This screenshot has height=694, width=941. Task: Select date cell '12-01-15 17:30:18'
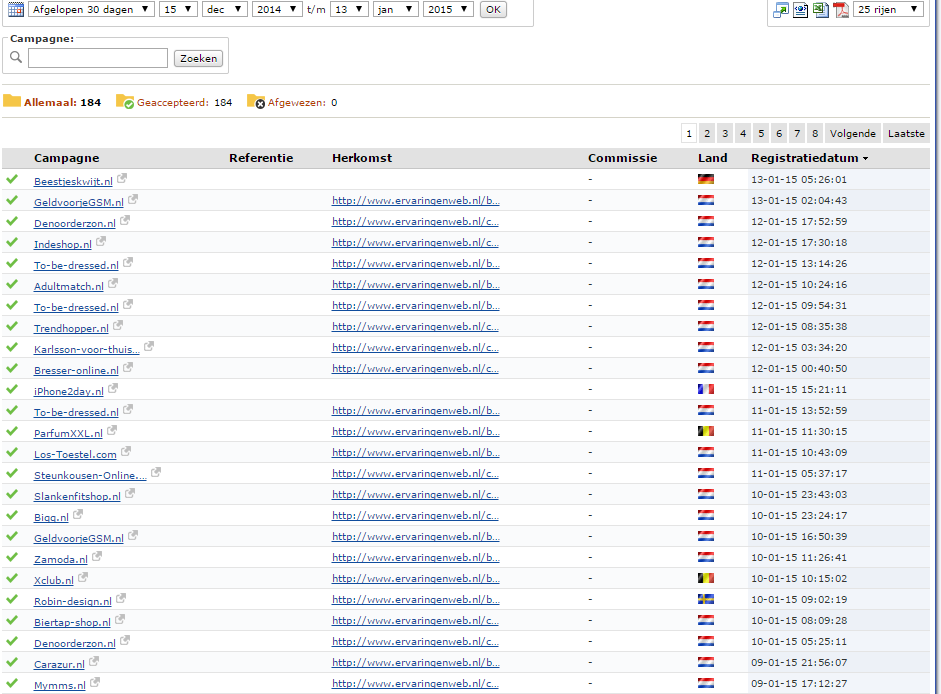pos(799,243)
